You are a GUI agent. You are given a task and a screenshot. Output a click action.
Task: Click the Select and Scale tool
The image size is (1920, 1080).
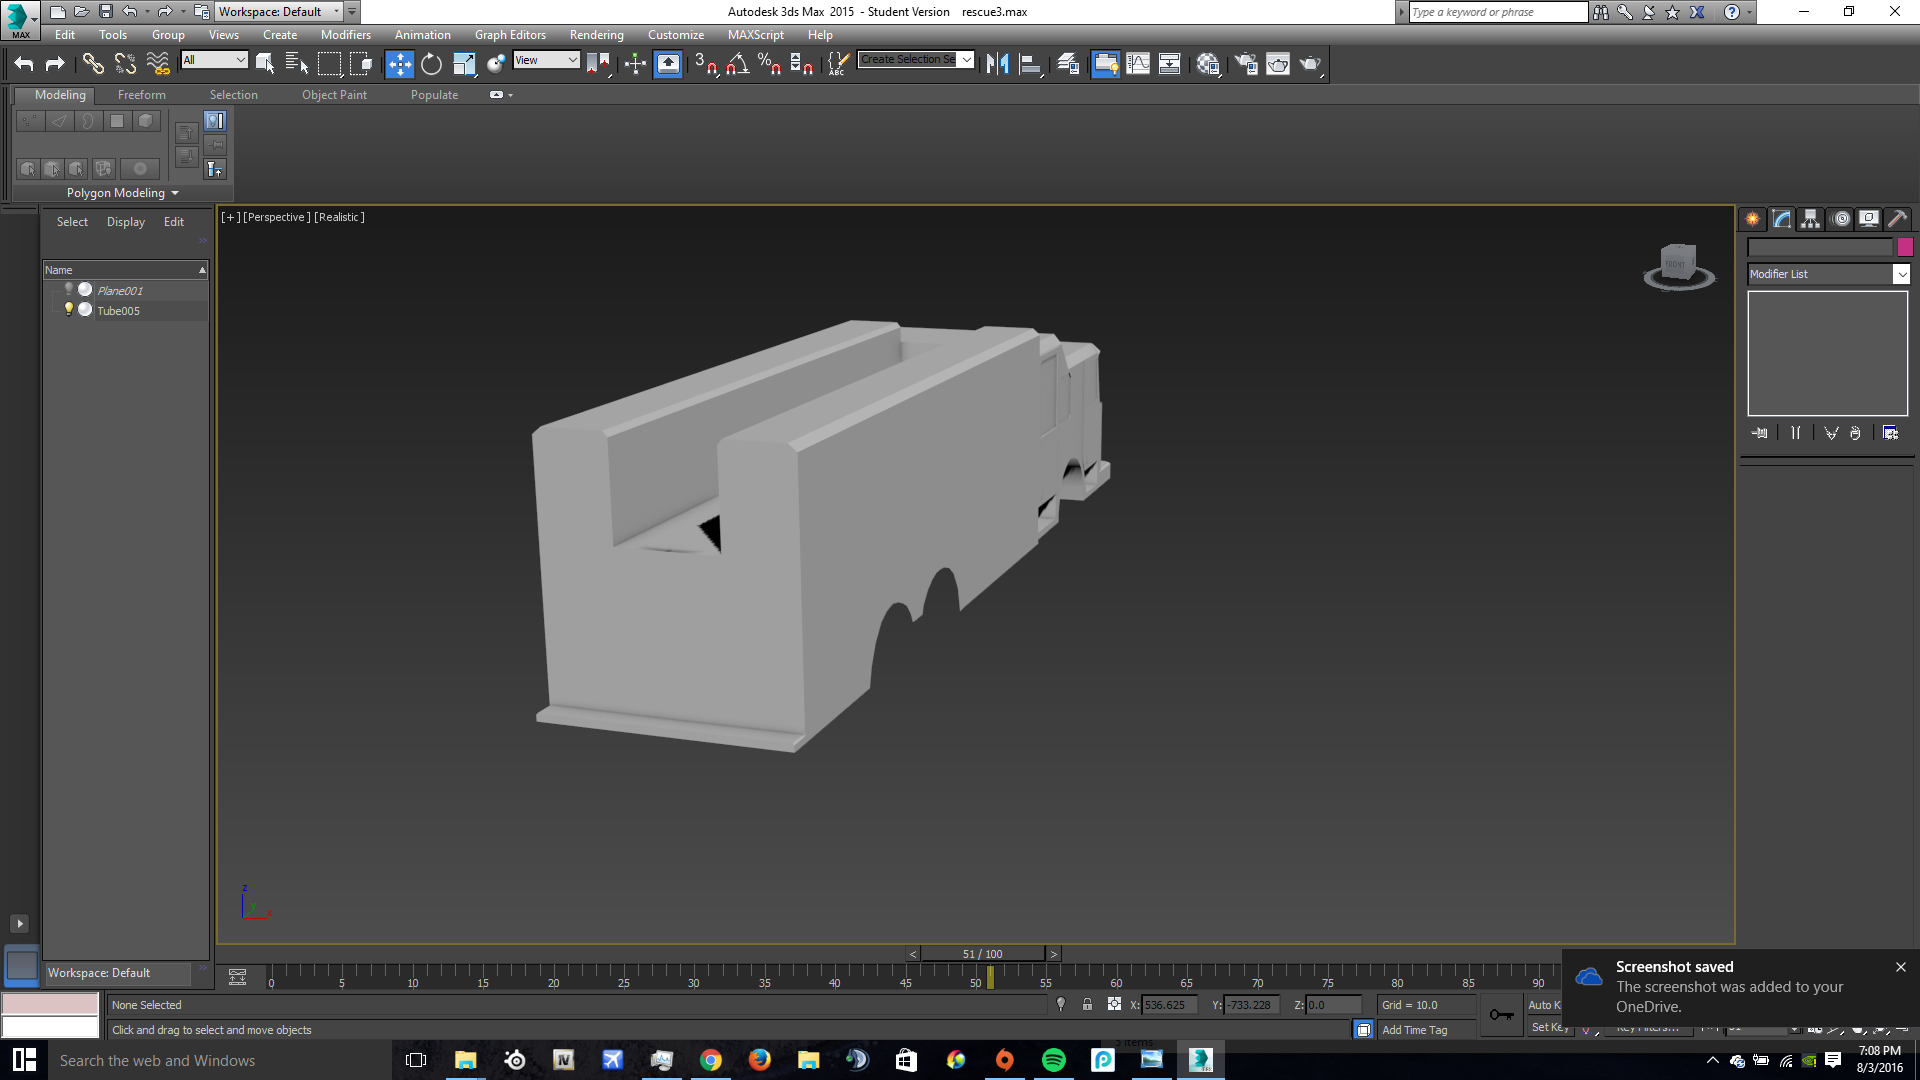463,64
